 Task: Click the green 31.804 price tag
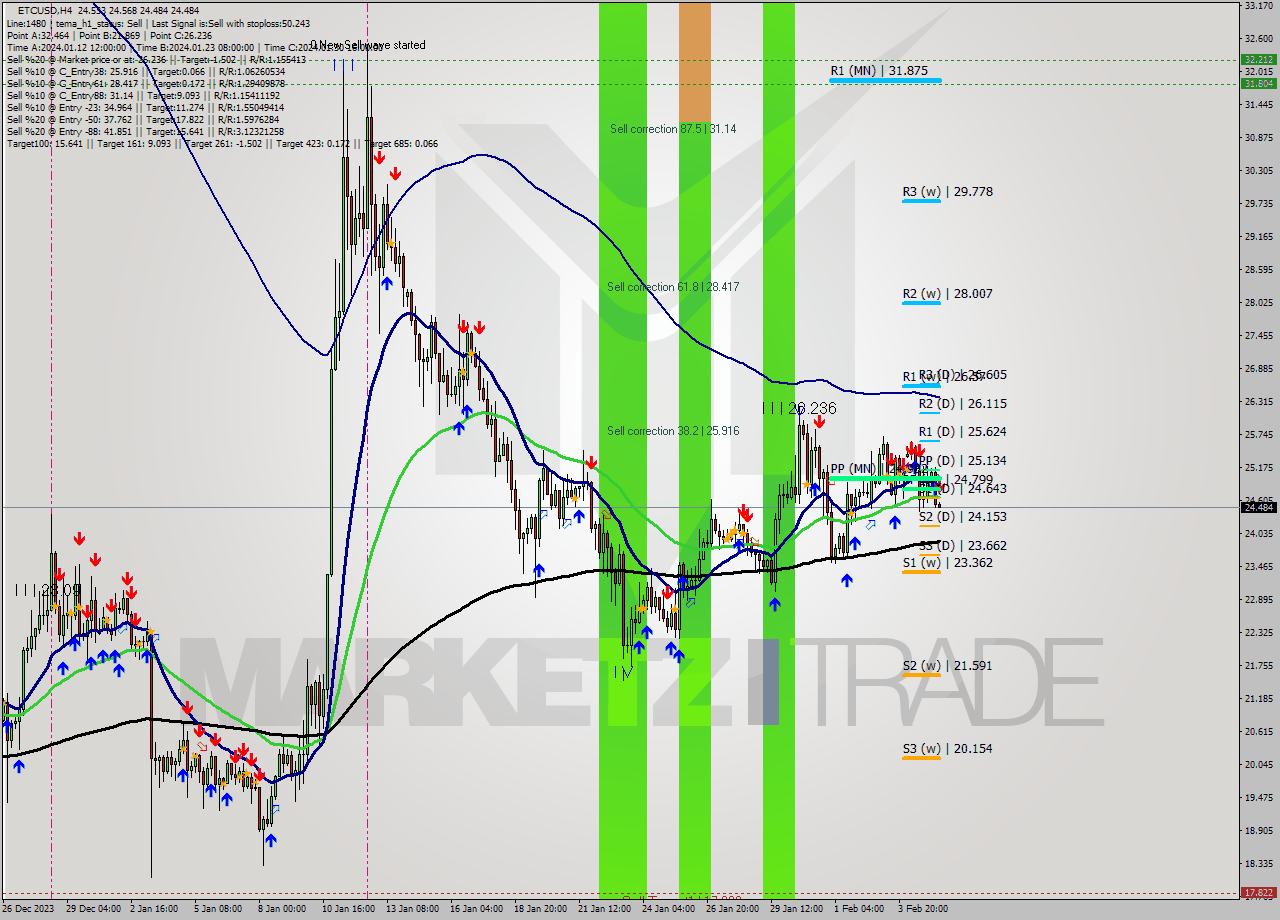tap(1258, 83)
